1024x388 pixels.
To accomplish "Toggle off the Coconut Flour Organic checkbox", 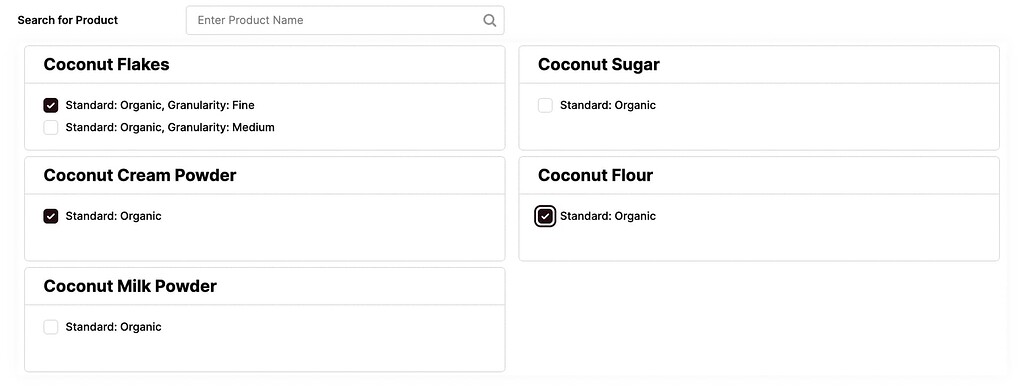I will point(545,216).
